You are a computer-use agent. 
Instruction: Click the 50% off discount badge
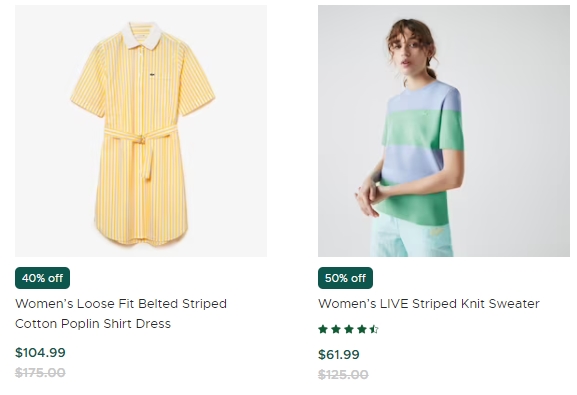(x=345, y=278)
